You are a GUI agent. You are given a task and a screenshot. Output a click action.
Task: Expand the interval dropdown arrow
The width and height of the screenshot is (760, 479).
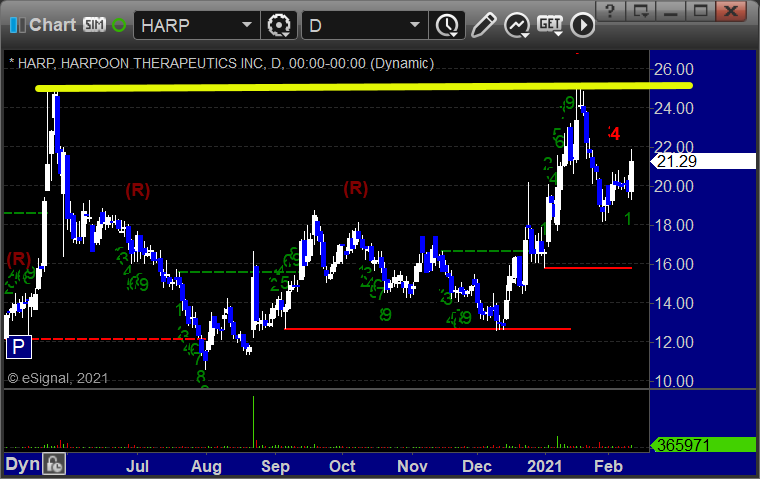click(x=415, y=25)
